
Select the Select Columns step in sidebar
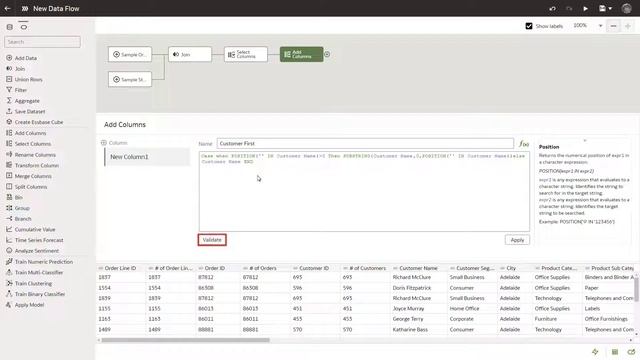pos(29,143)
